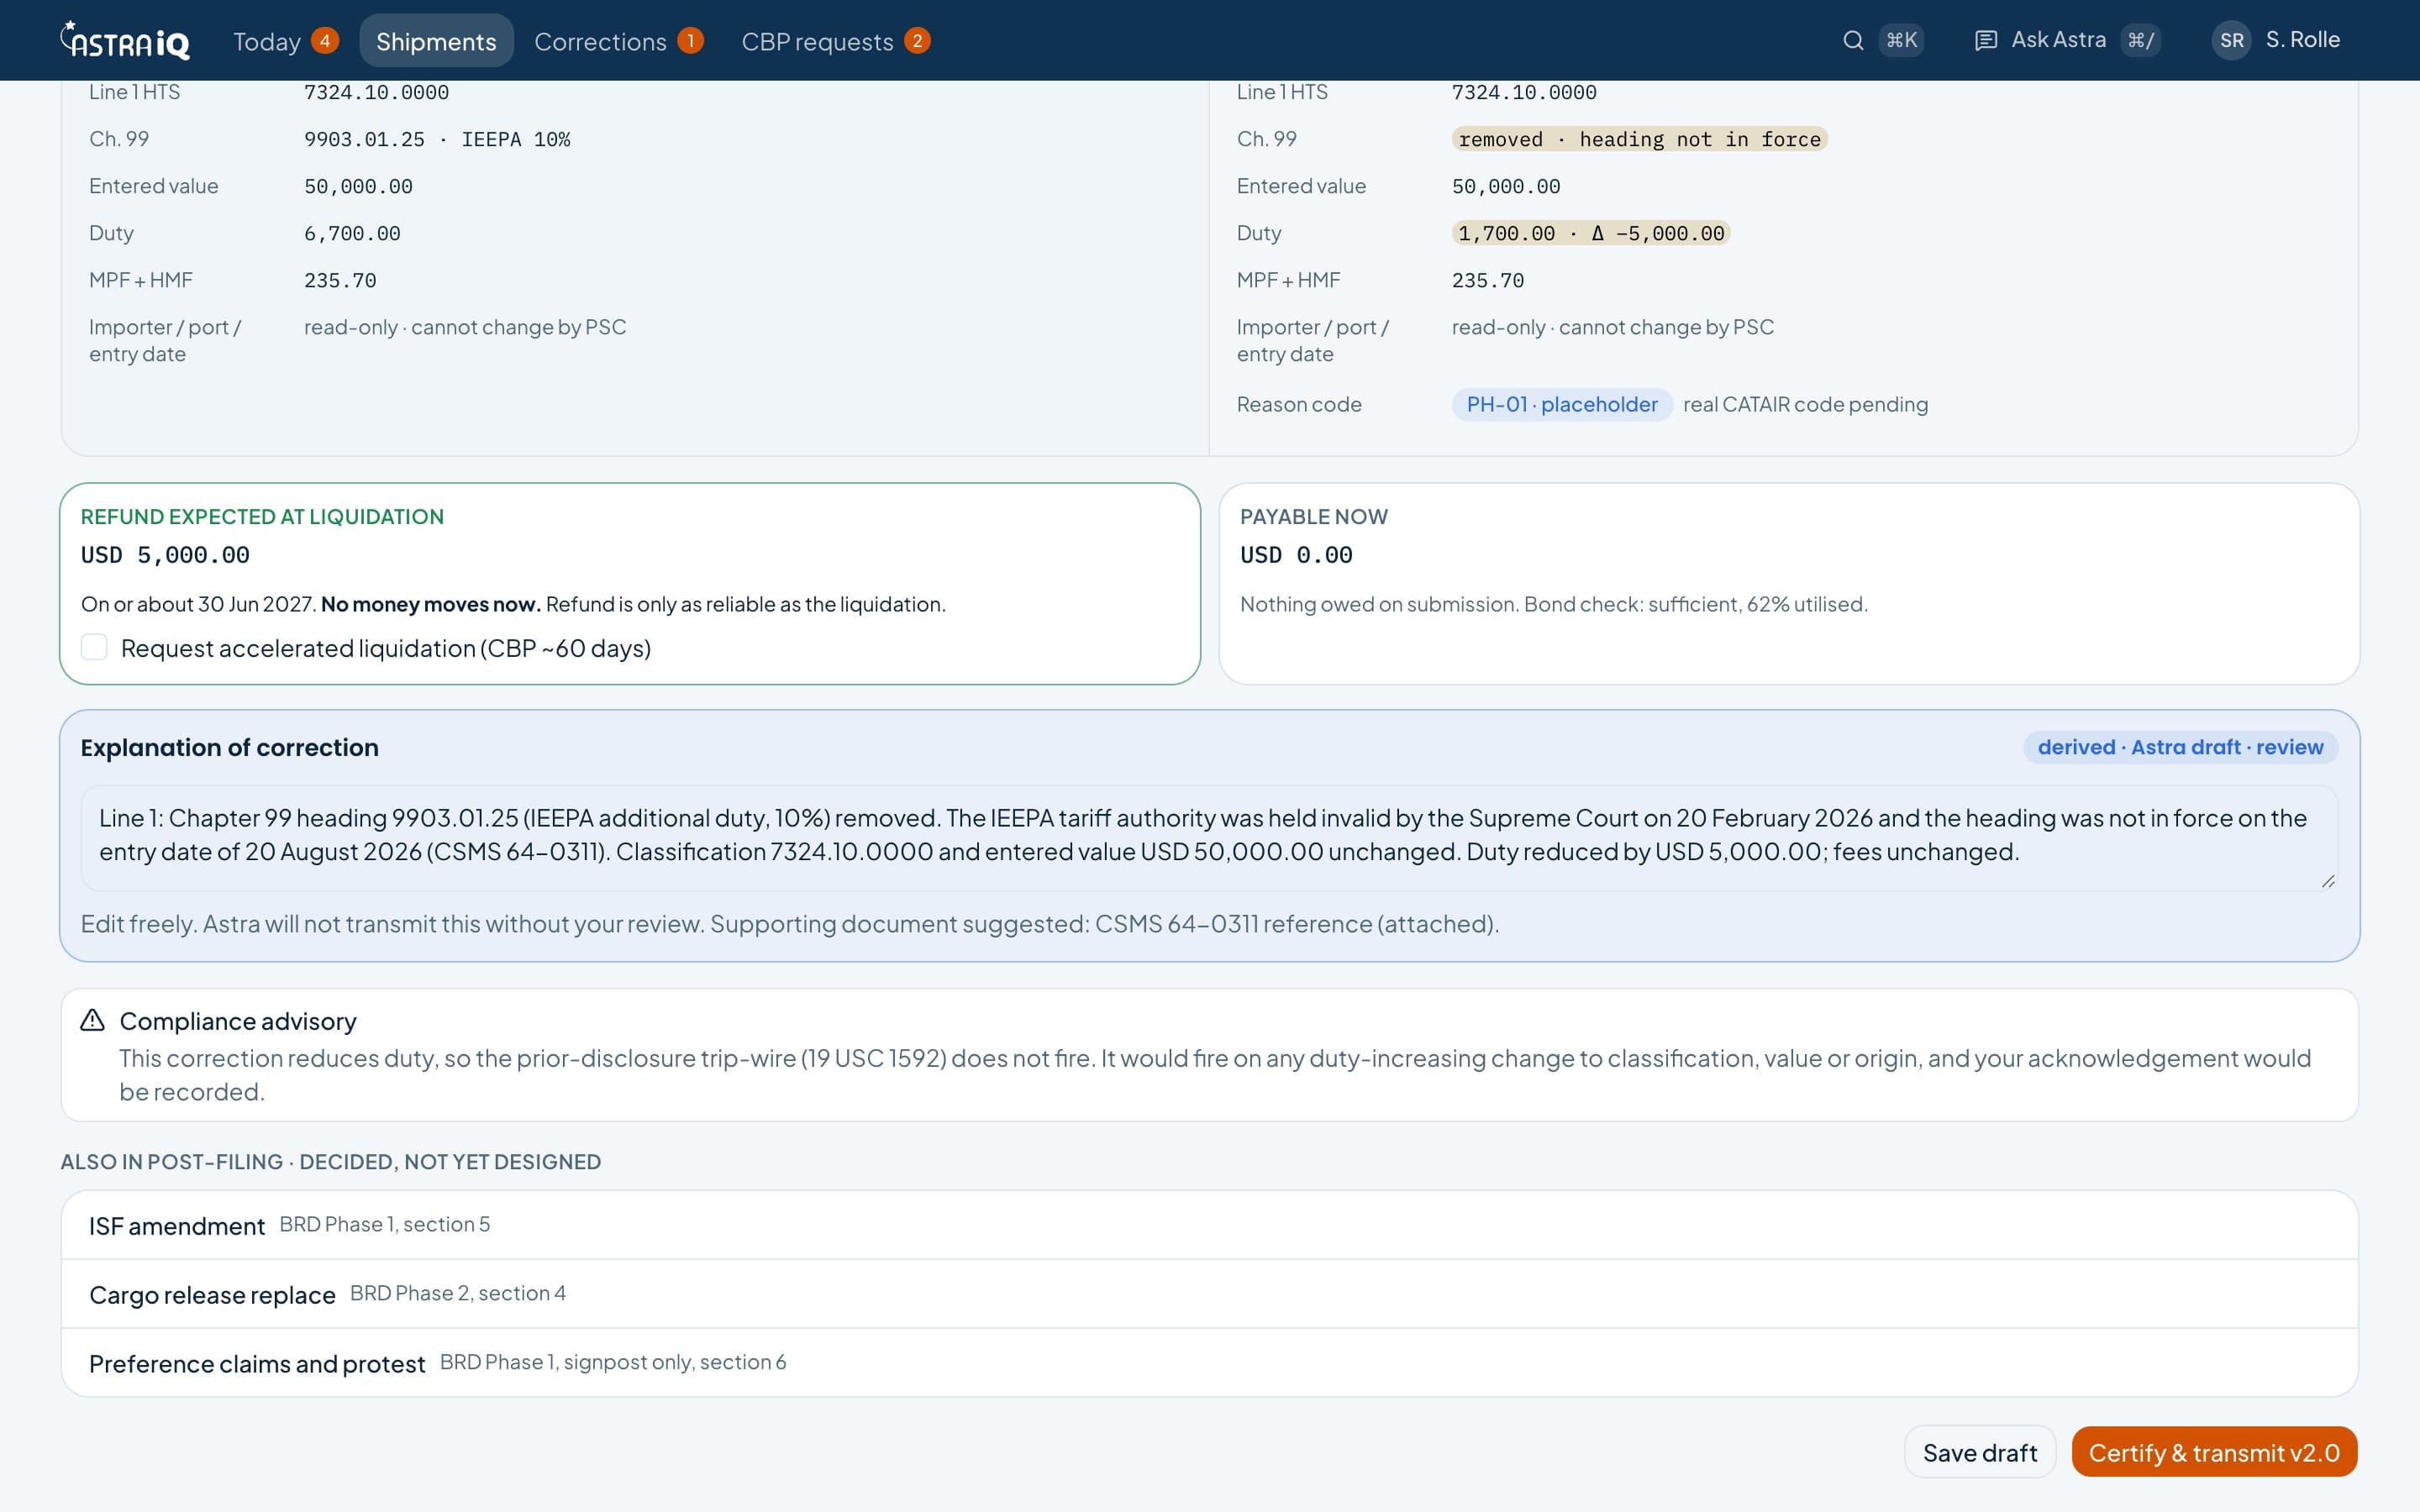Click the Bond check: sufficient, 62% utilised text
Image resolution: width=2420 pixels, height=1512 pixels.
tap(1695, 604)
